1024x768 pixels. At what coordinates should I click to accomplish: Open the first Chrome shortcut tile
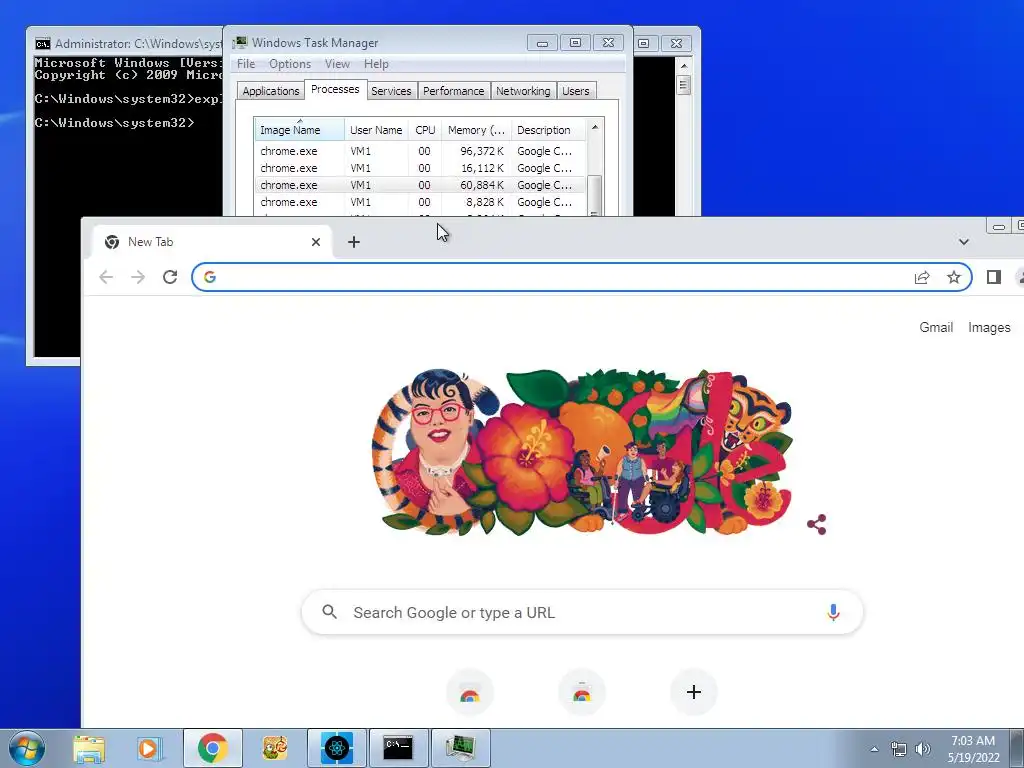470,692
